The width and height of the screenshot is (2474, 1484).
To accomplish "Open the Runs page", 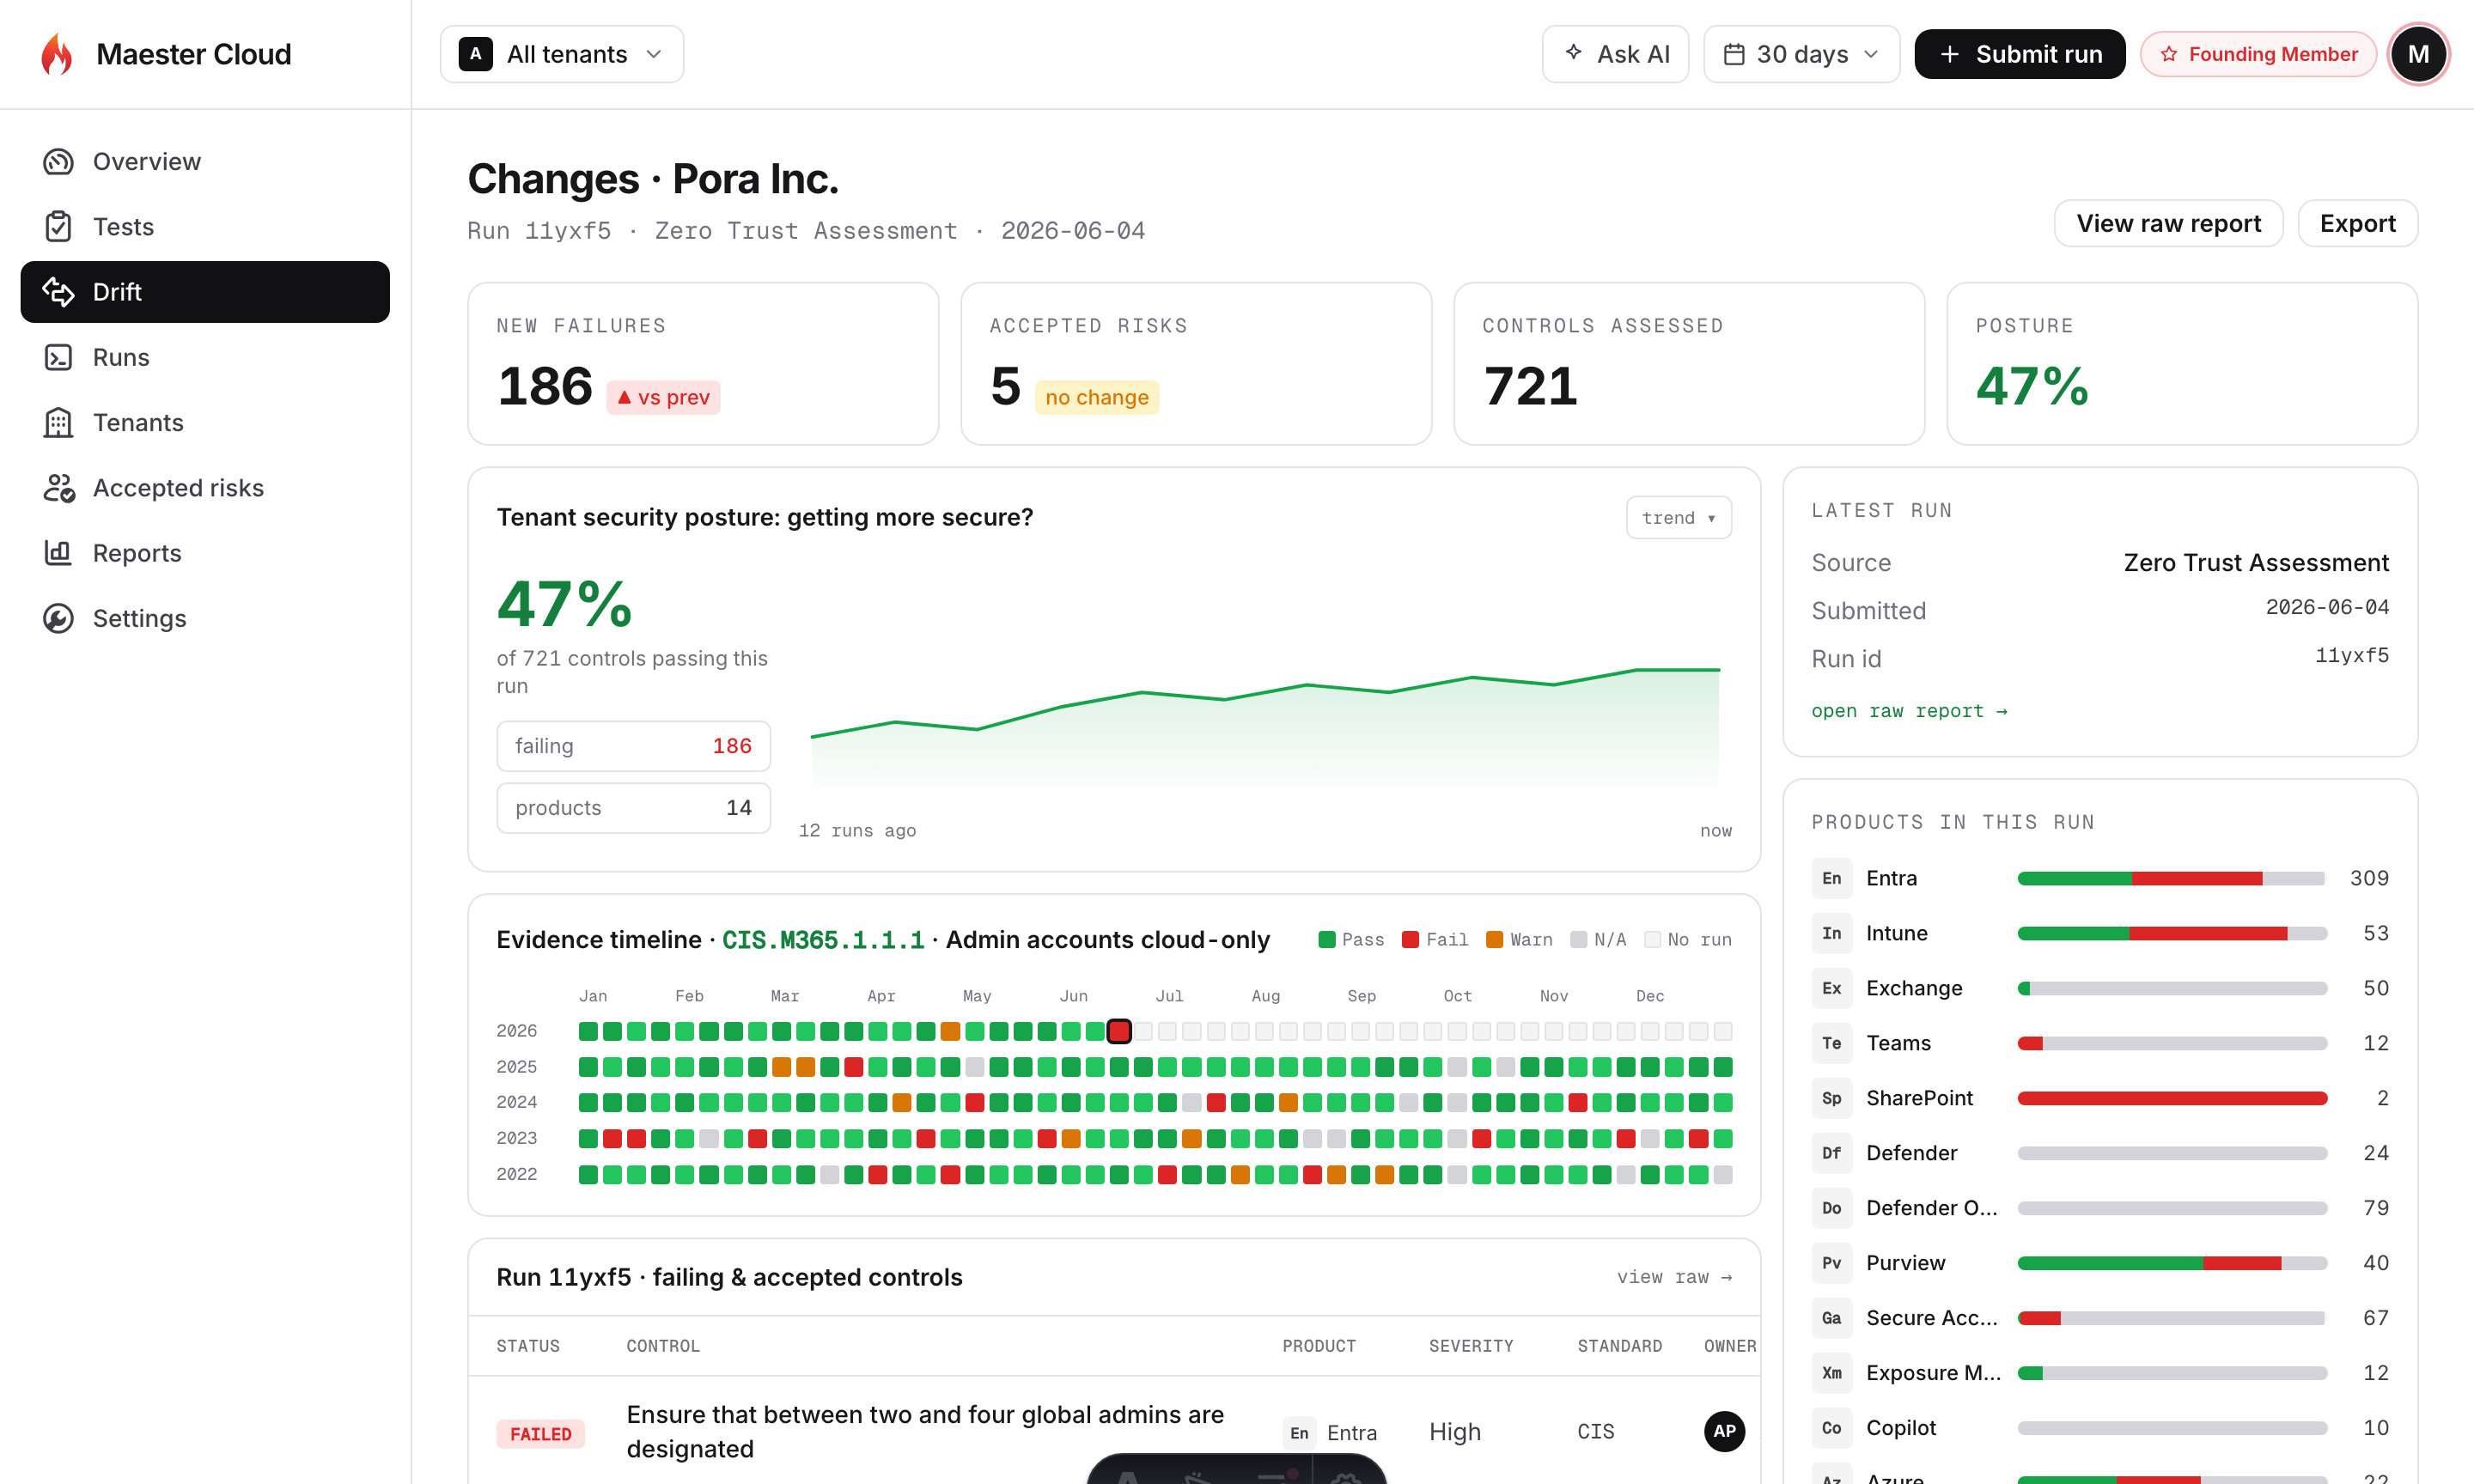I will click(x=205, y=357).
